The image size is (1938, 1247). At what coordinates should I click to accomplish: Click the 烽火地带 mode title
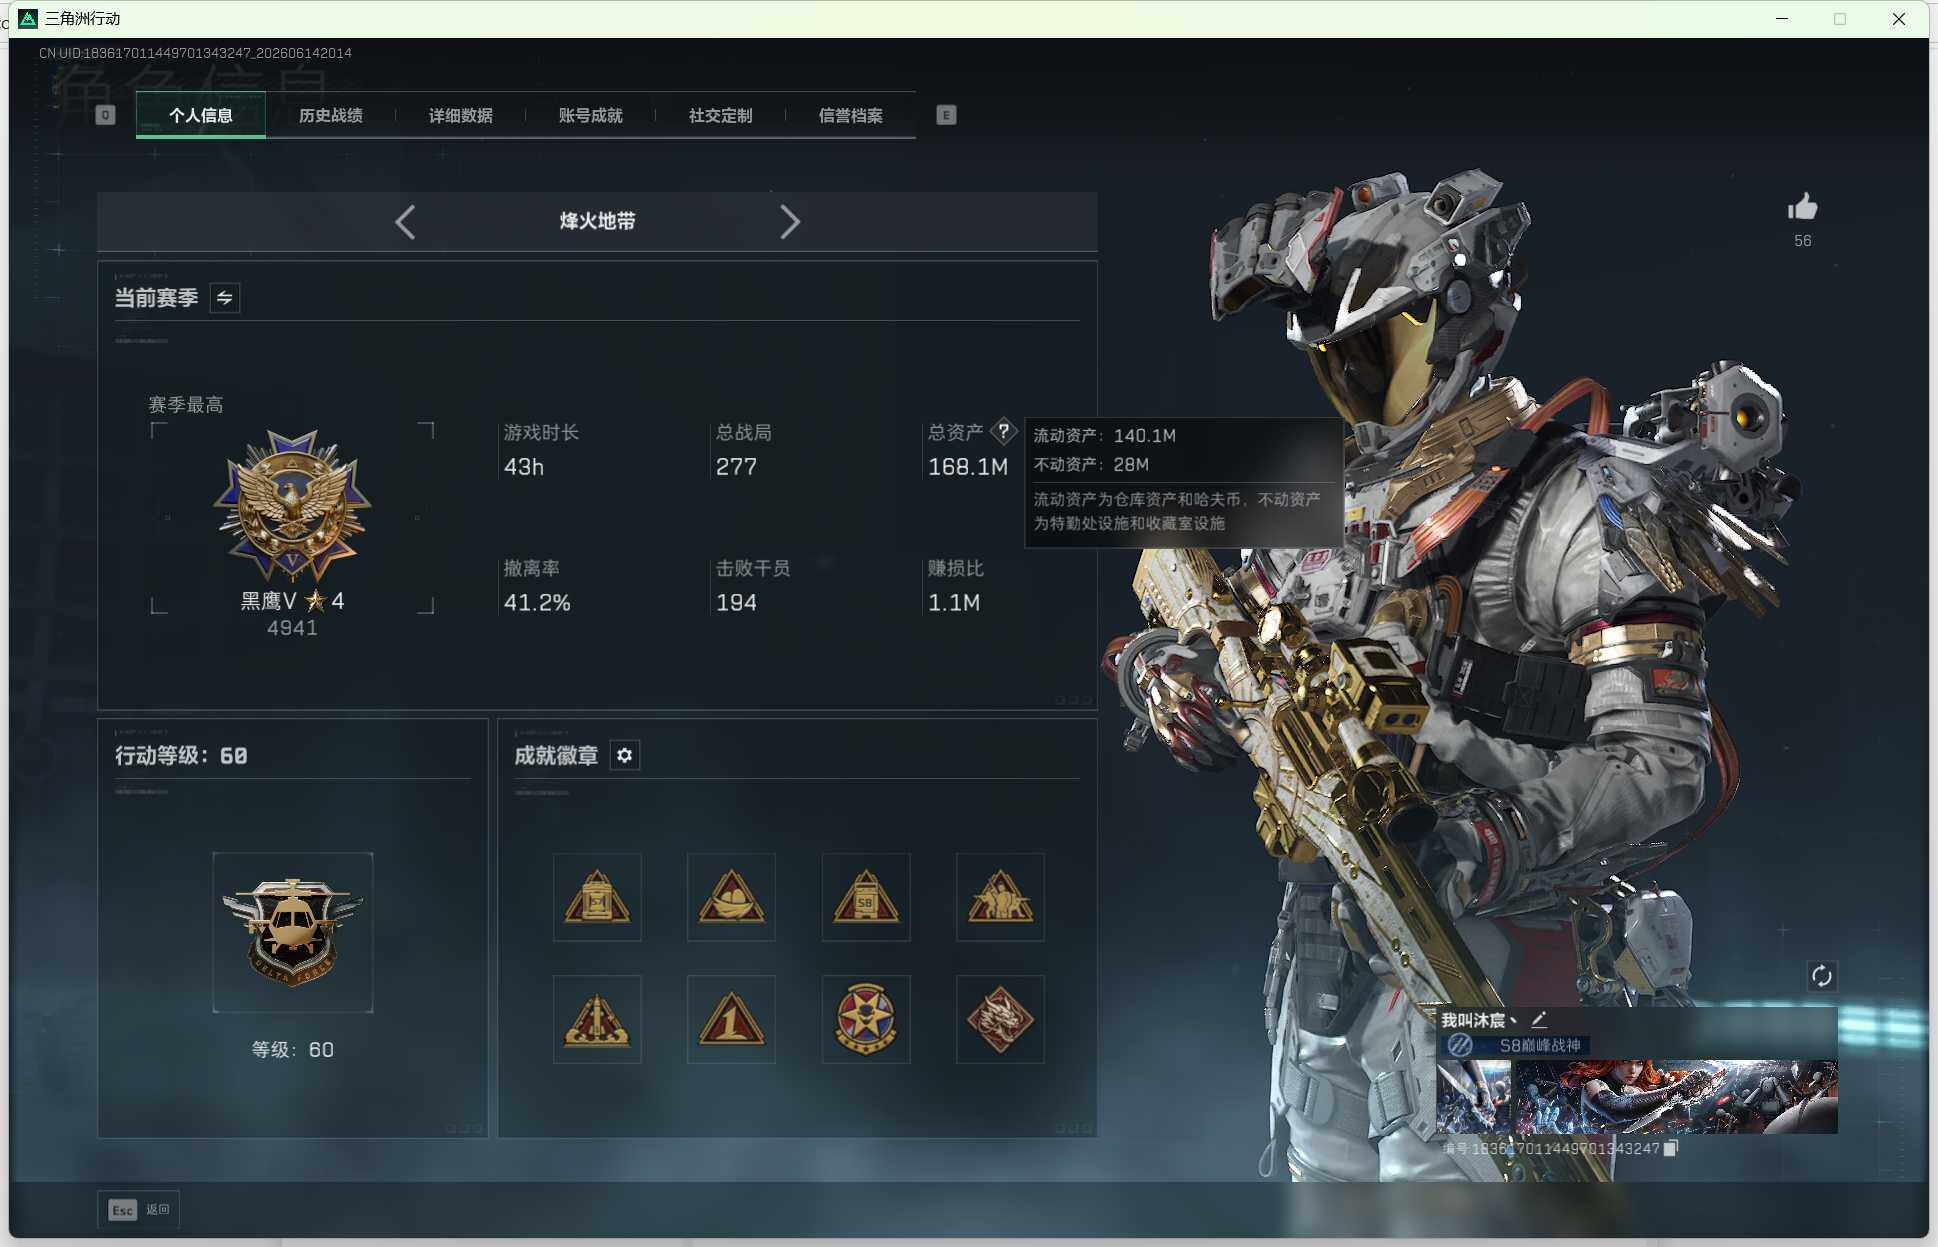[597, 221]
